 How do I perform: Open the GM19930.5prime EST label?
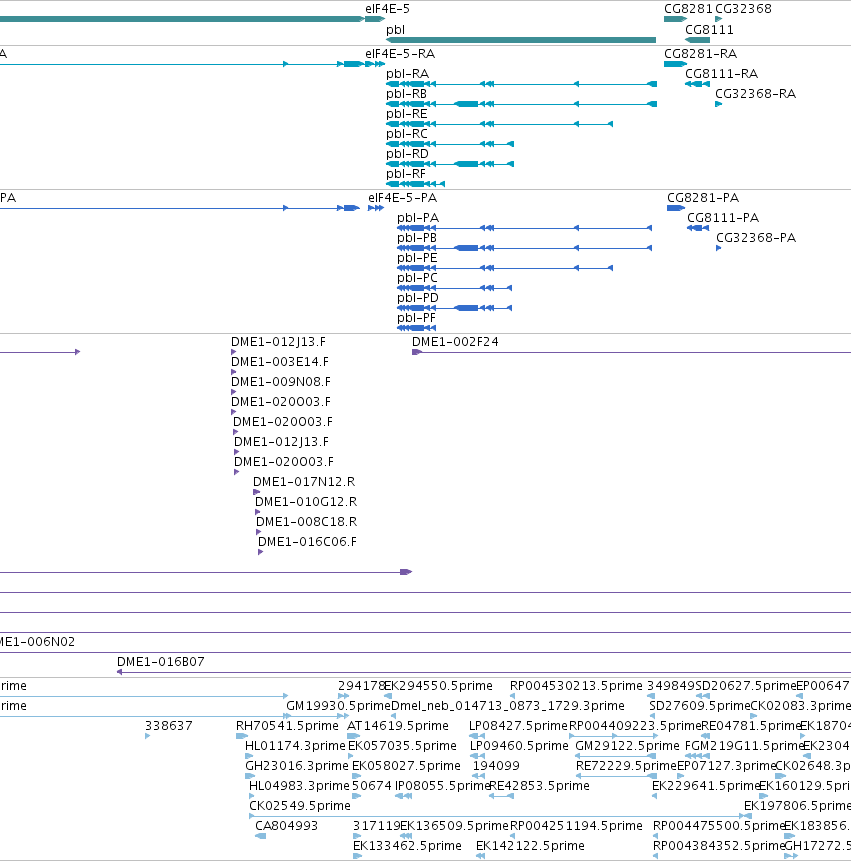click(x=338, y=706)
